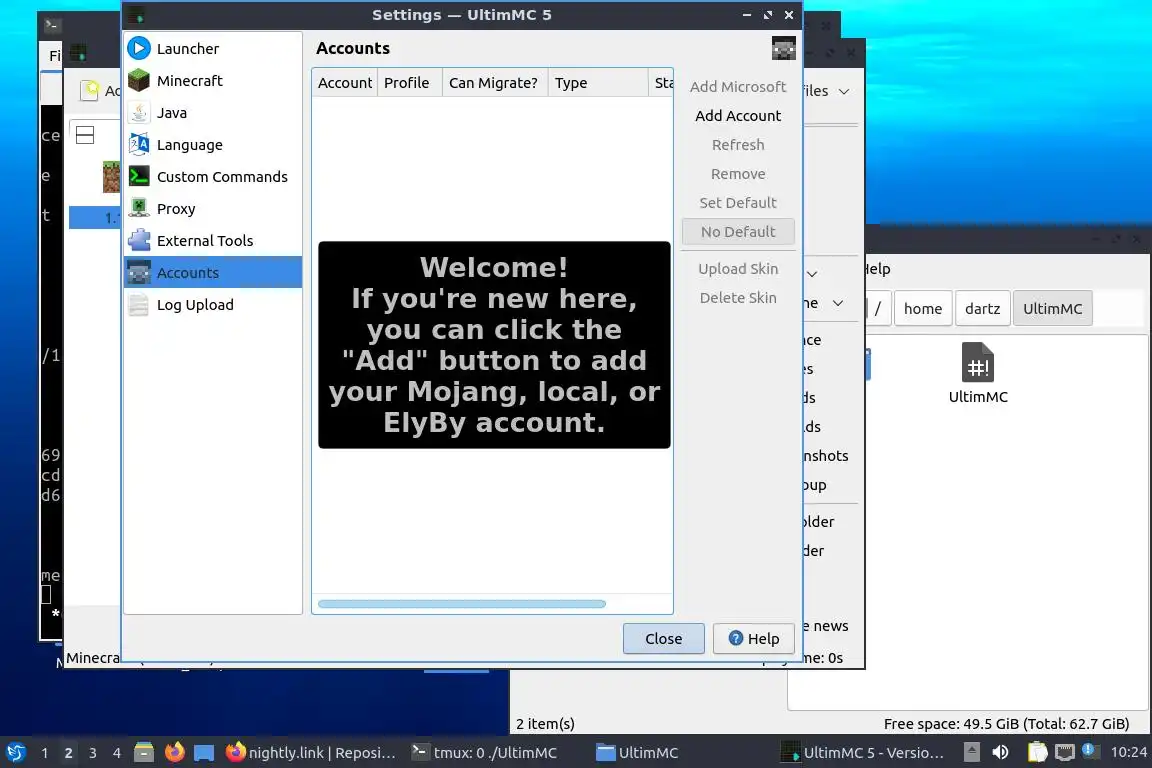Click the 10:24 taskbar clock
Viewport: 1152px width, 768px height.
click(1128, 753)
